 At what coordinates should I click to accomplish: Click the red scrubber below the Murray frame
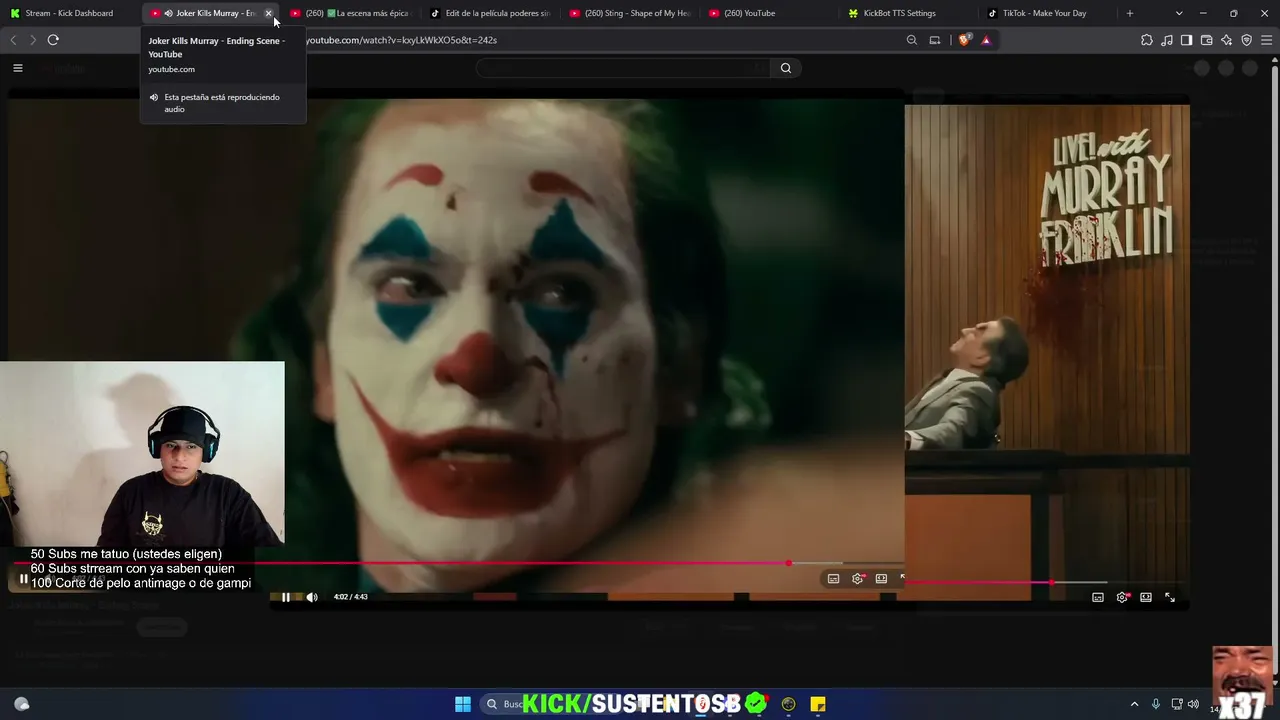(x=1051, y=582)
